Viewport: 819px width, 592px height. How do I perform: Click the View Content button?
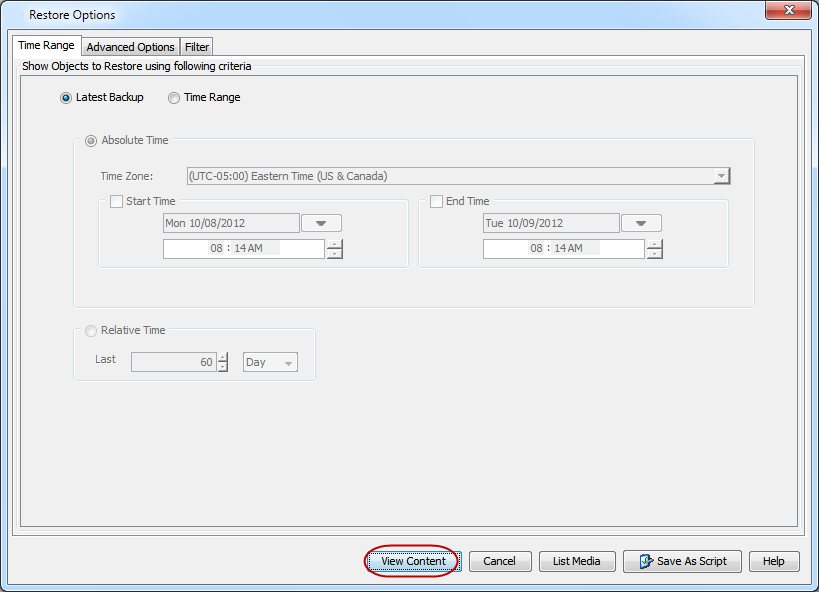411,561
